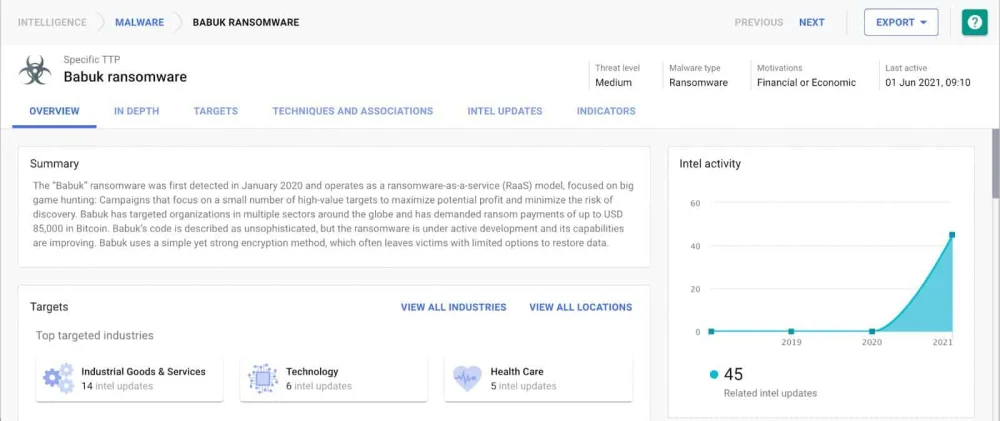The width and height of the screenshot is (1000, 421).
Task: Open Industrial Goods & Services card
Action: tap(129, 379)
